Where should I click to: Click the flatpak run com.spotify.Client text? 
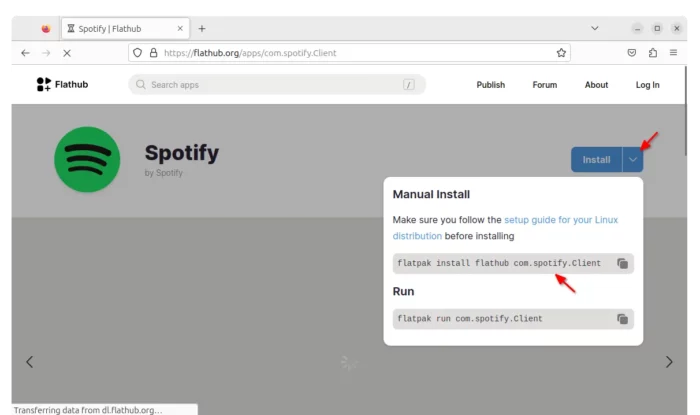click(470, 319)
